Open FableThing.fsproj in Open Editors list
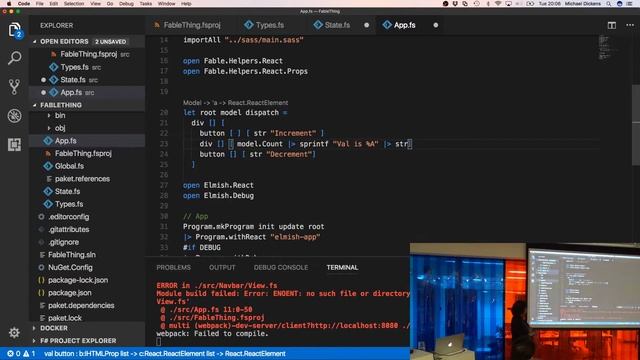The image size is (640, 360). tap(88, 54)
